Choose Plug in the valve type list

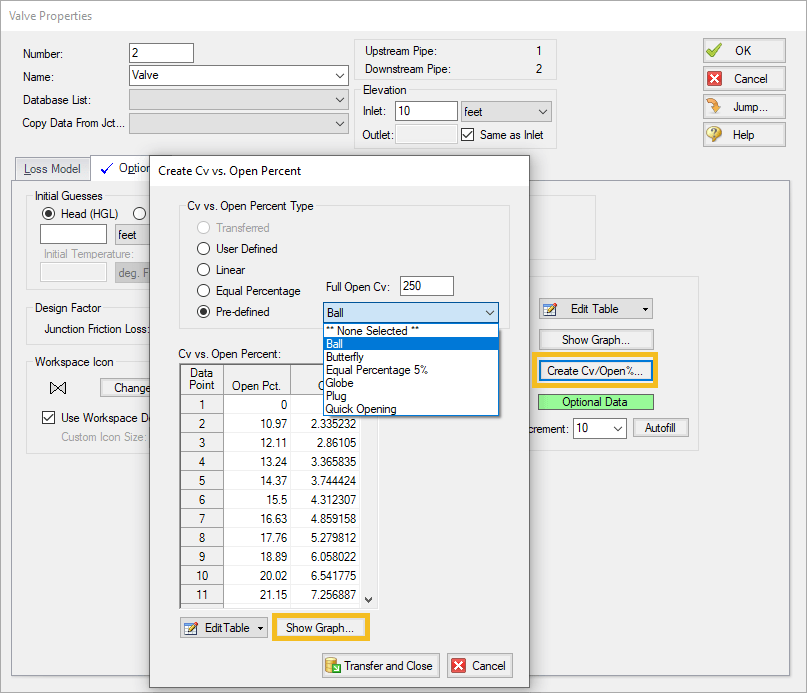pyautogui.click(x=411, y=396)
